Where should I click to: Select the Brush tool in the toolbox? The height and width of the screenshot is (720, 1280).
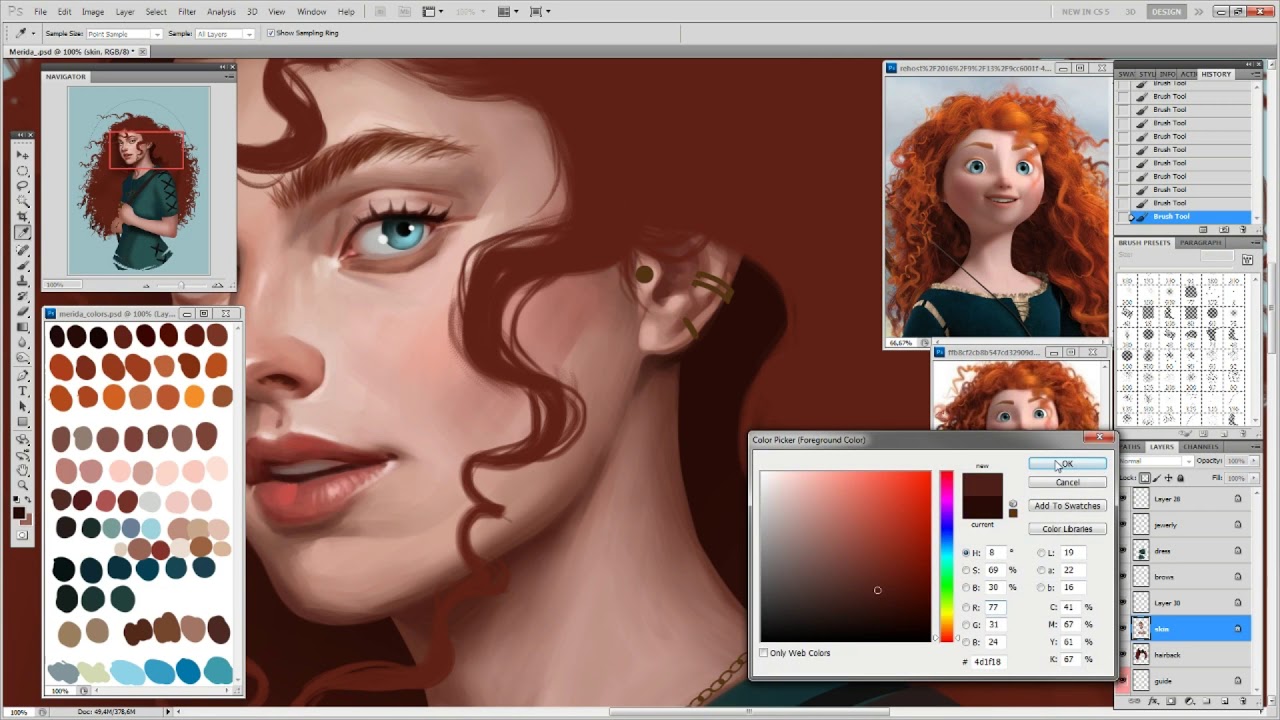tap(22, 265)
